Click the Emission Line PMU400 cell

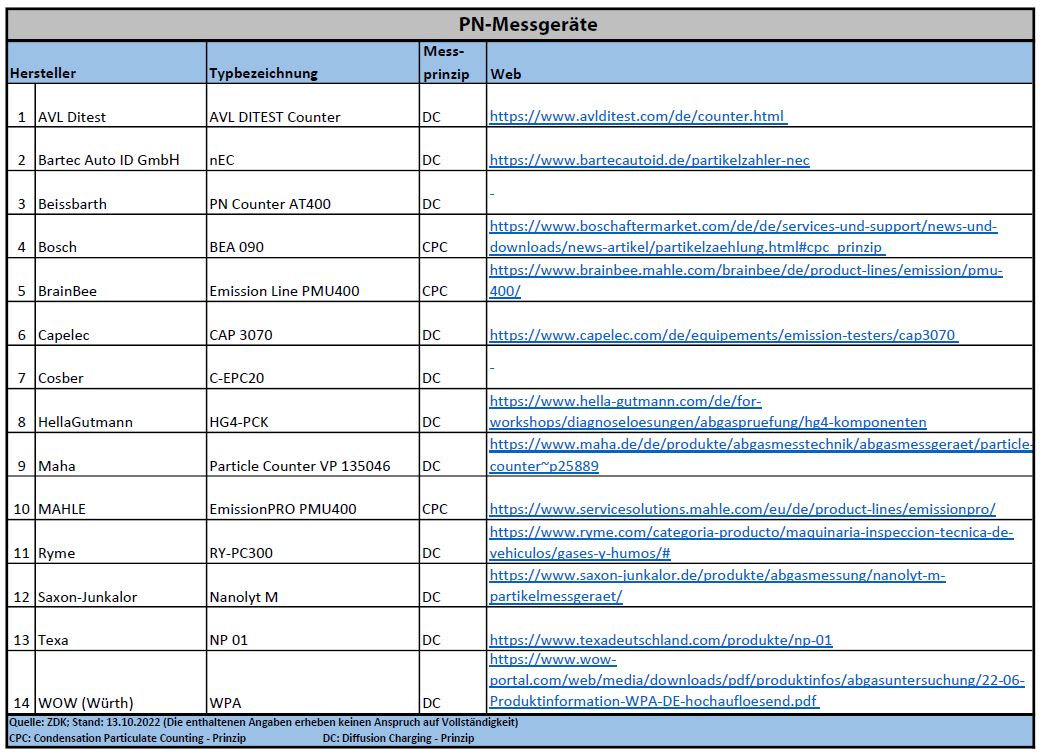pos(313,280)
